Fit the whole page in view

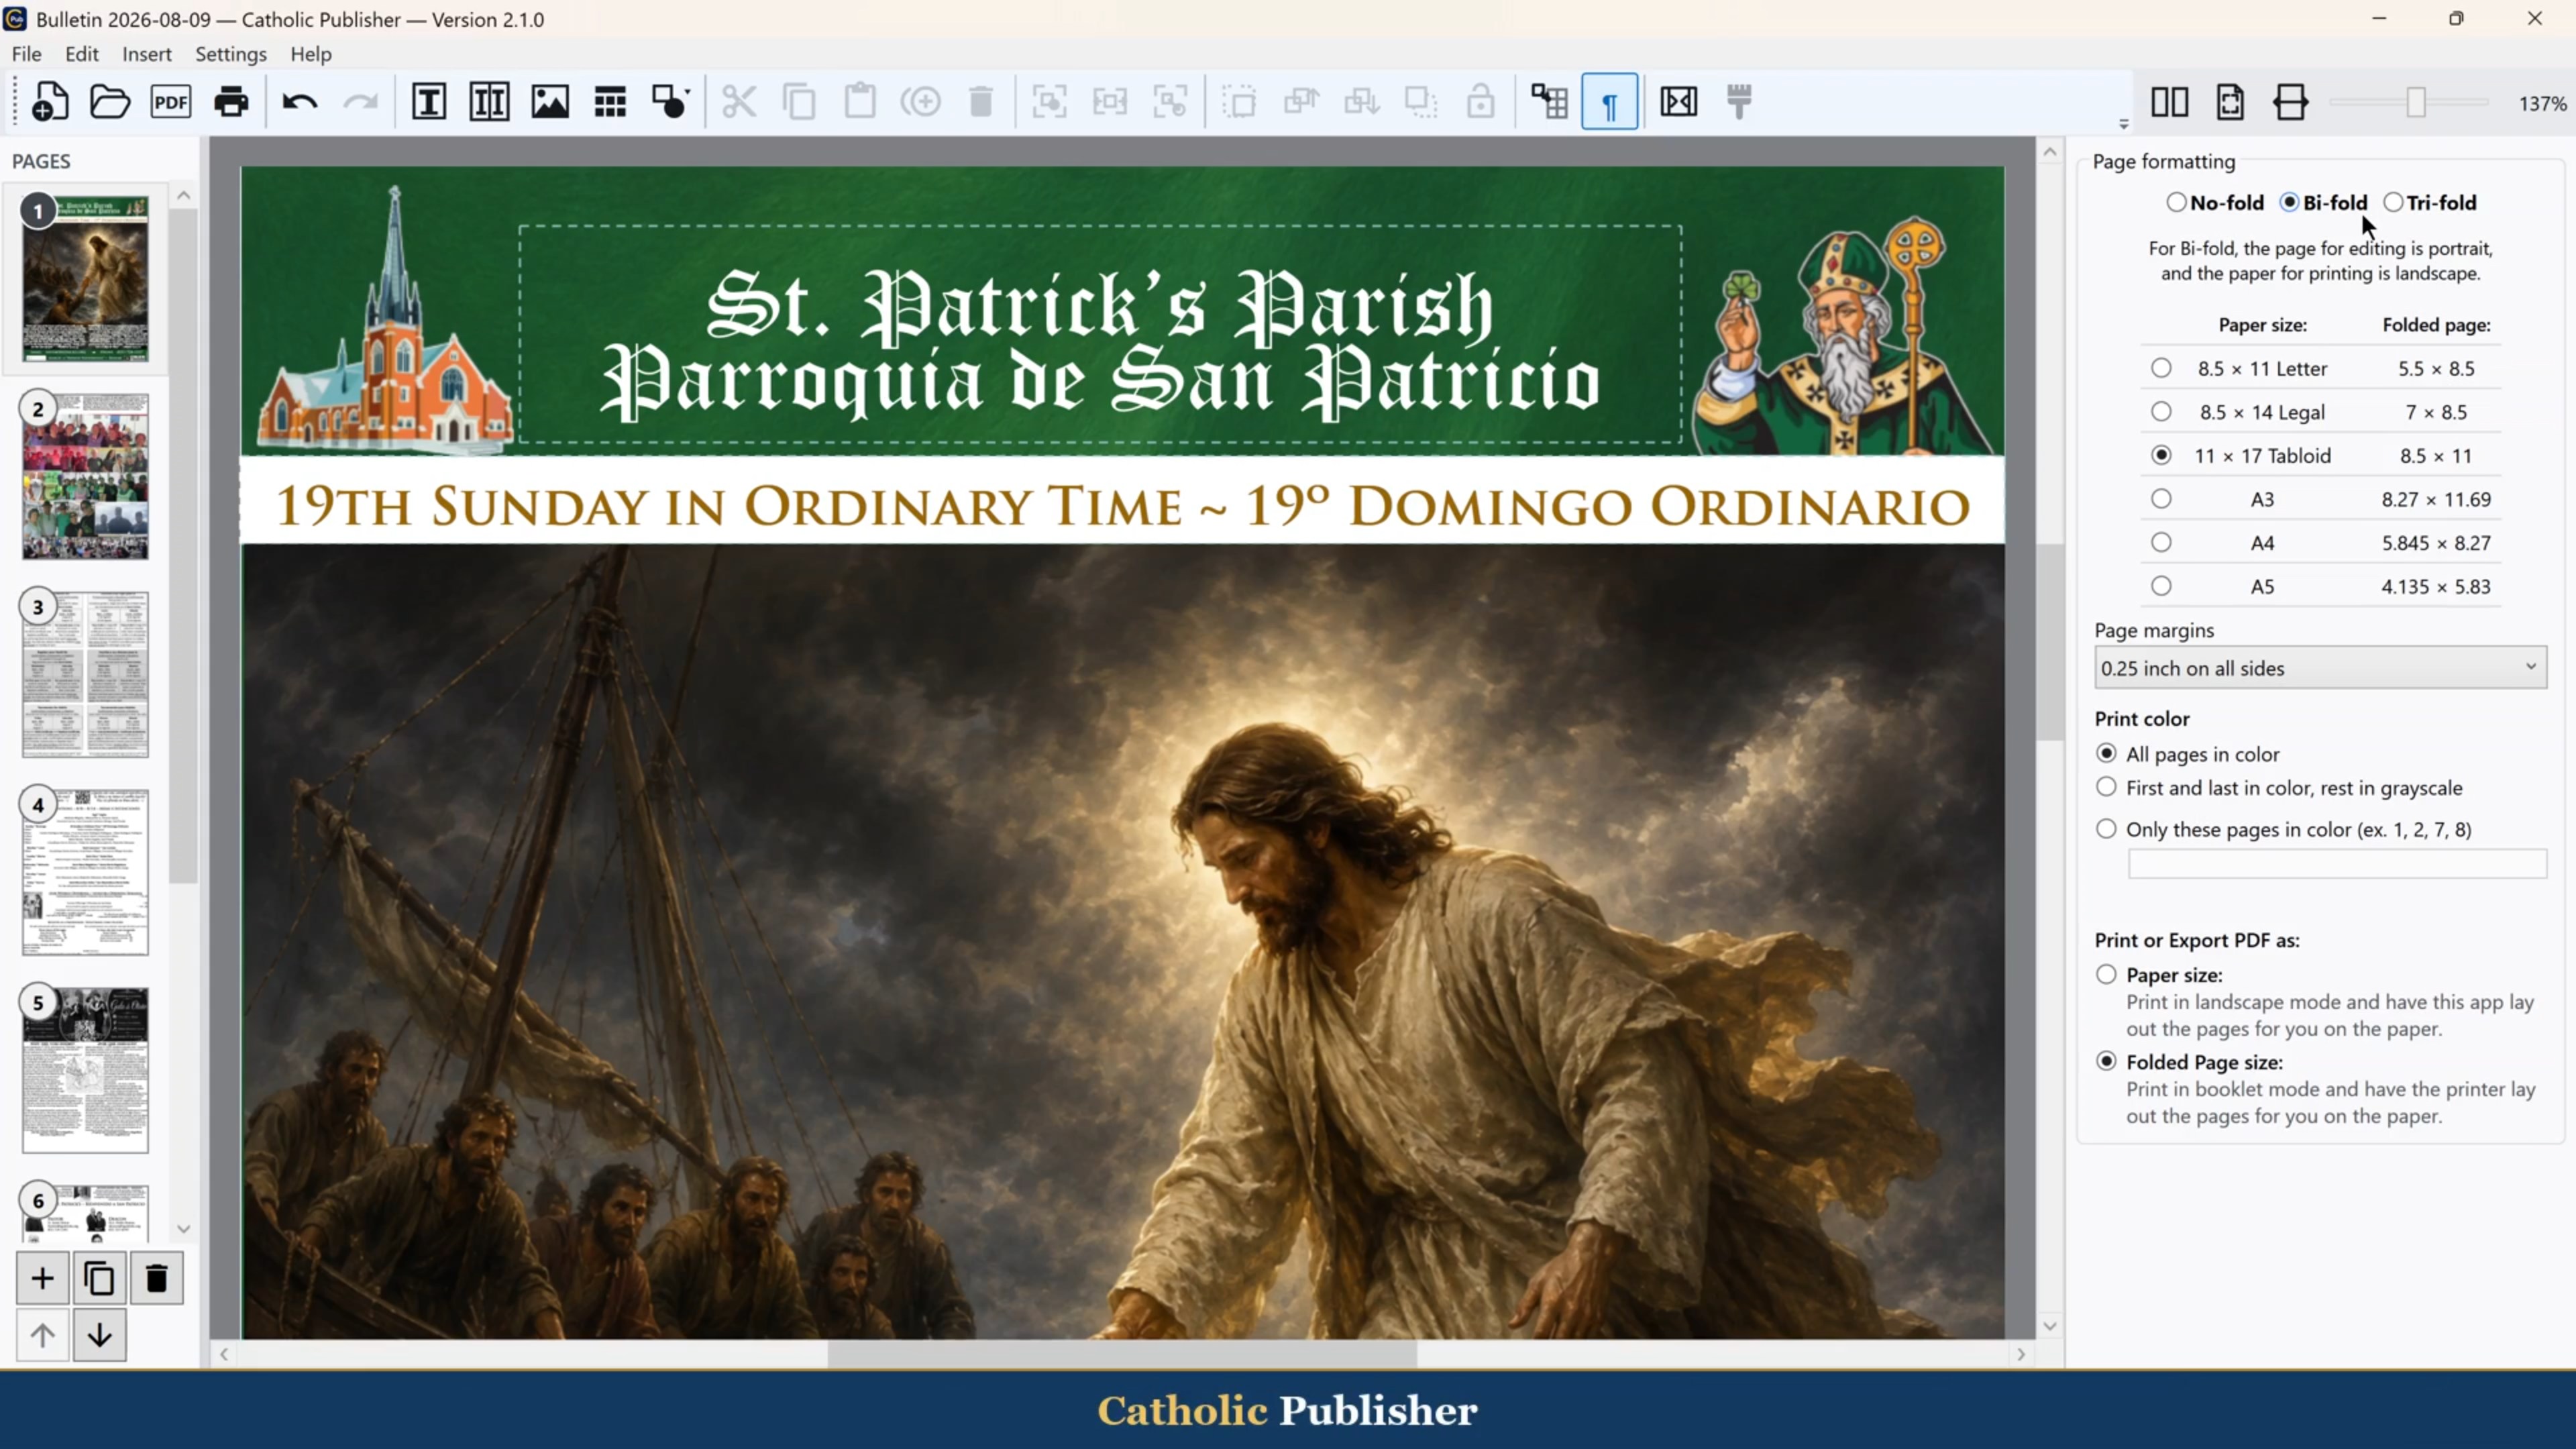click(2231, 102)
